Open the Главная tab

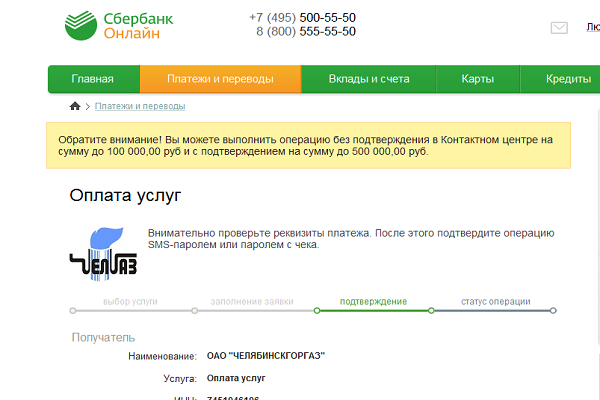92,79
